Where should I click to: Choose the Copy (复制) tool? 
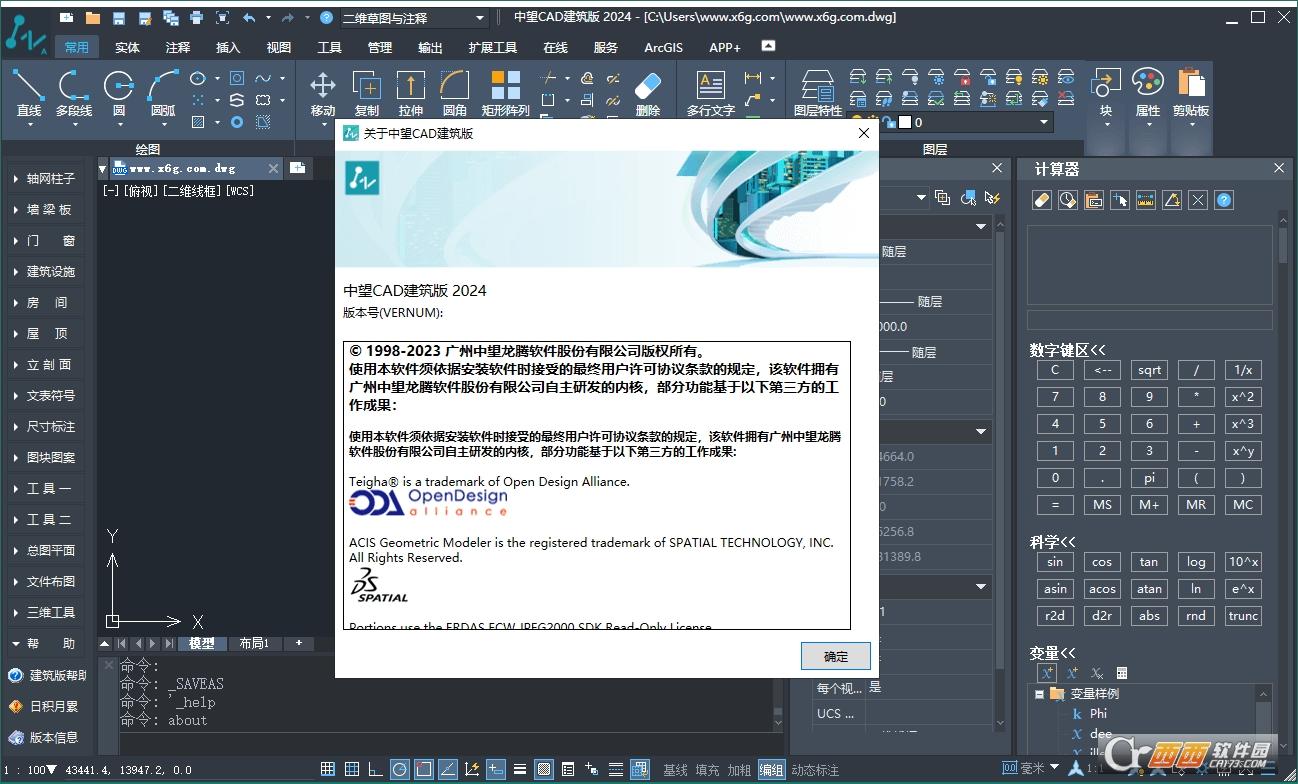point(367,95)
